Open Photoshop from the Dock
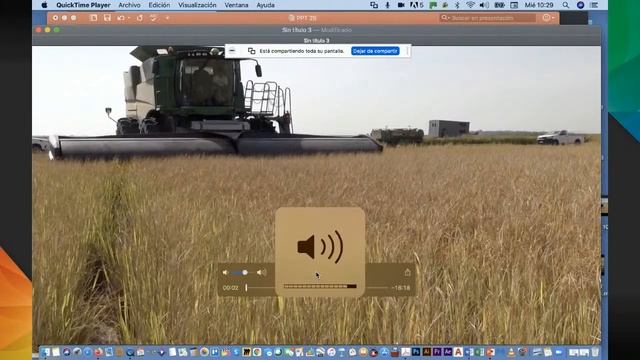The width and height of the screenshot is (640, 360). click(416, 352)
